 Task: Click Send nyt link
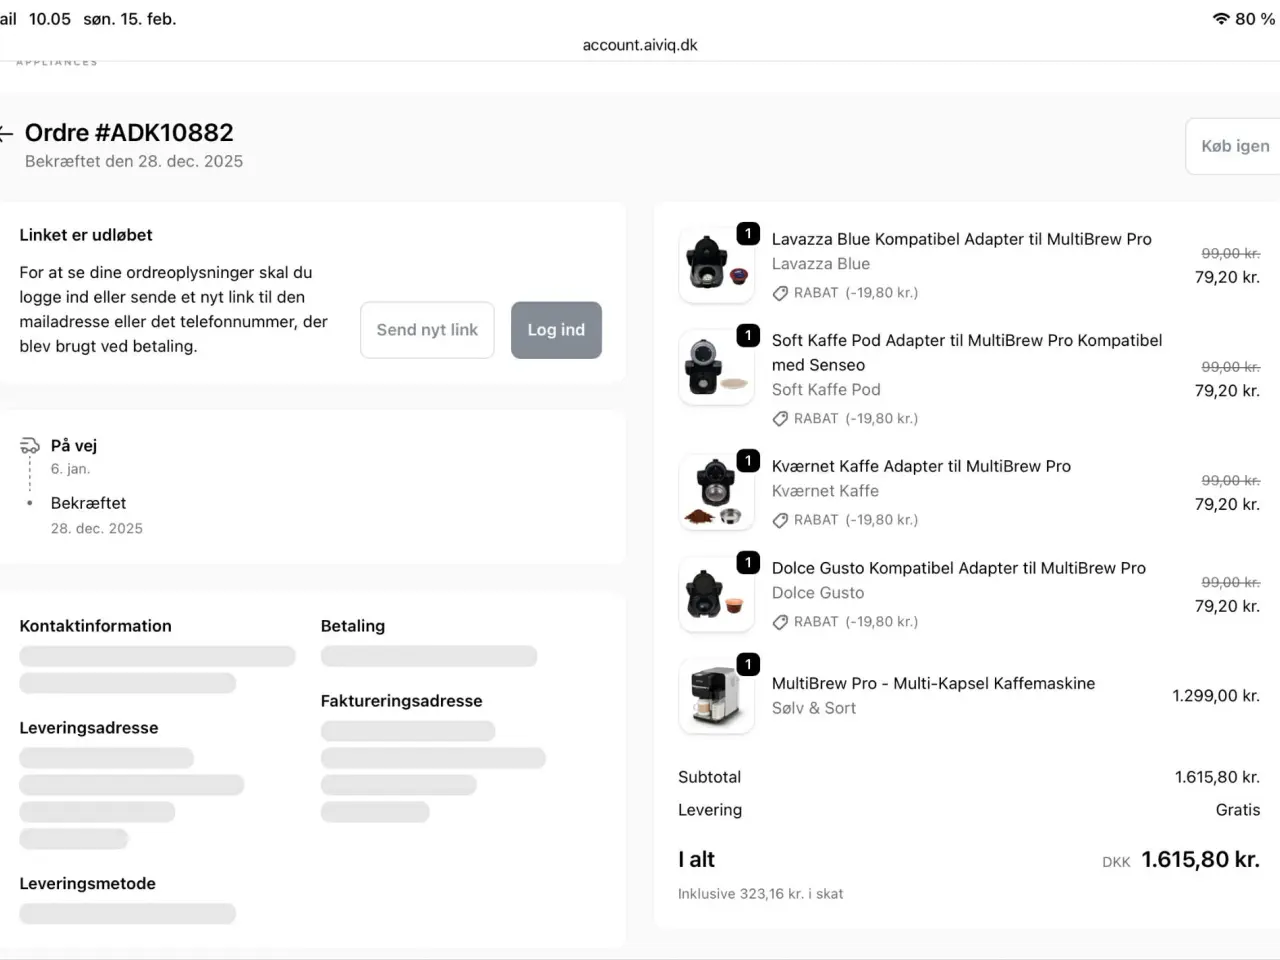(x=427, y=330)
